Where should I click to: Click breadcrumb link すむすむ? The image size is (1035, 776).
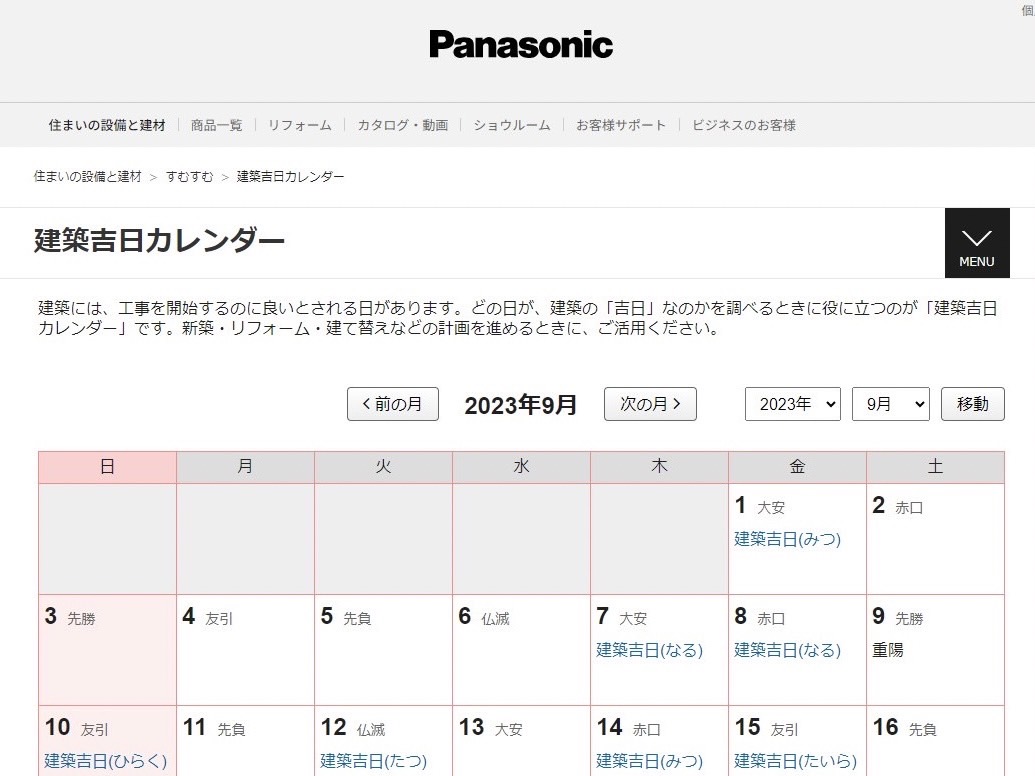click(x=189, y=177)
